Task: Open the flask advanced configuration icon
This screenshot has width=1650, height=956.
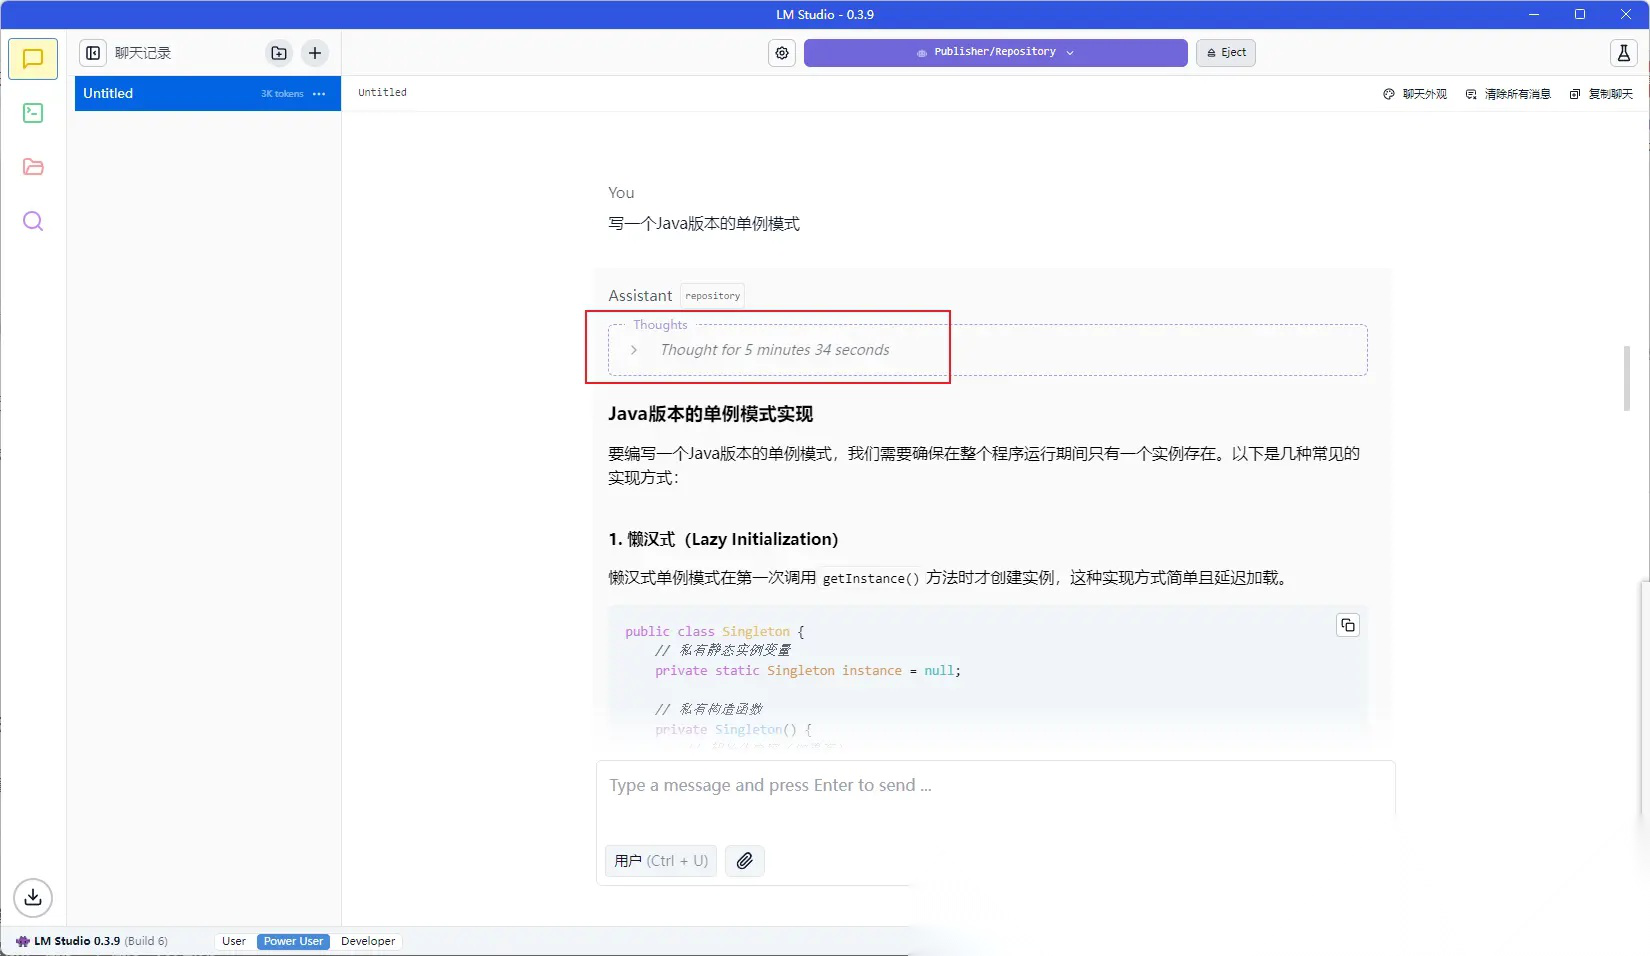Action: (x=1624, y=53)
